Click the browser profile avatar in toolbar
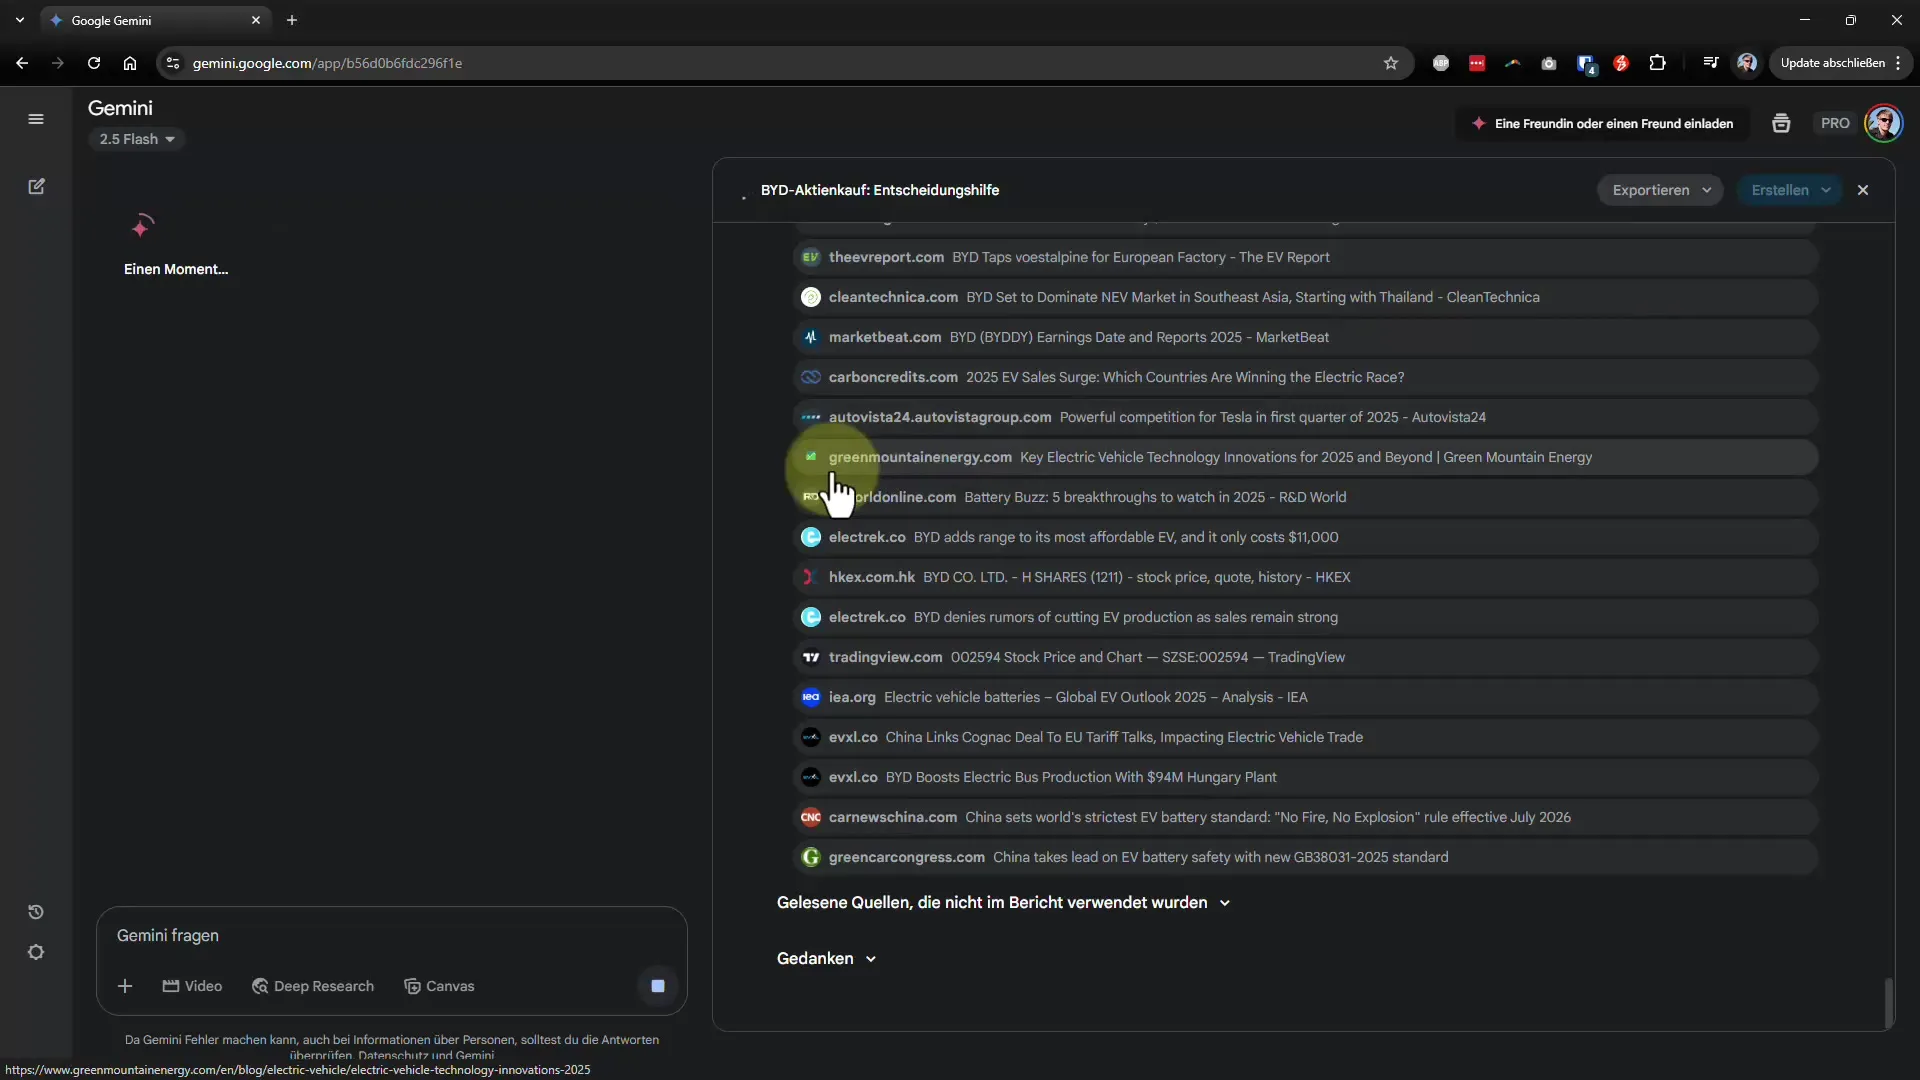1920x1080 pixels. pyautogui.click(x=1747, y=63)
